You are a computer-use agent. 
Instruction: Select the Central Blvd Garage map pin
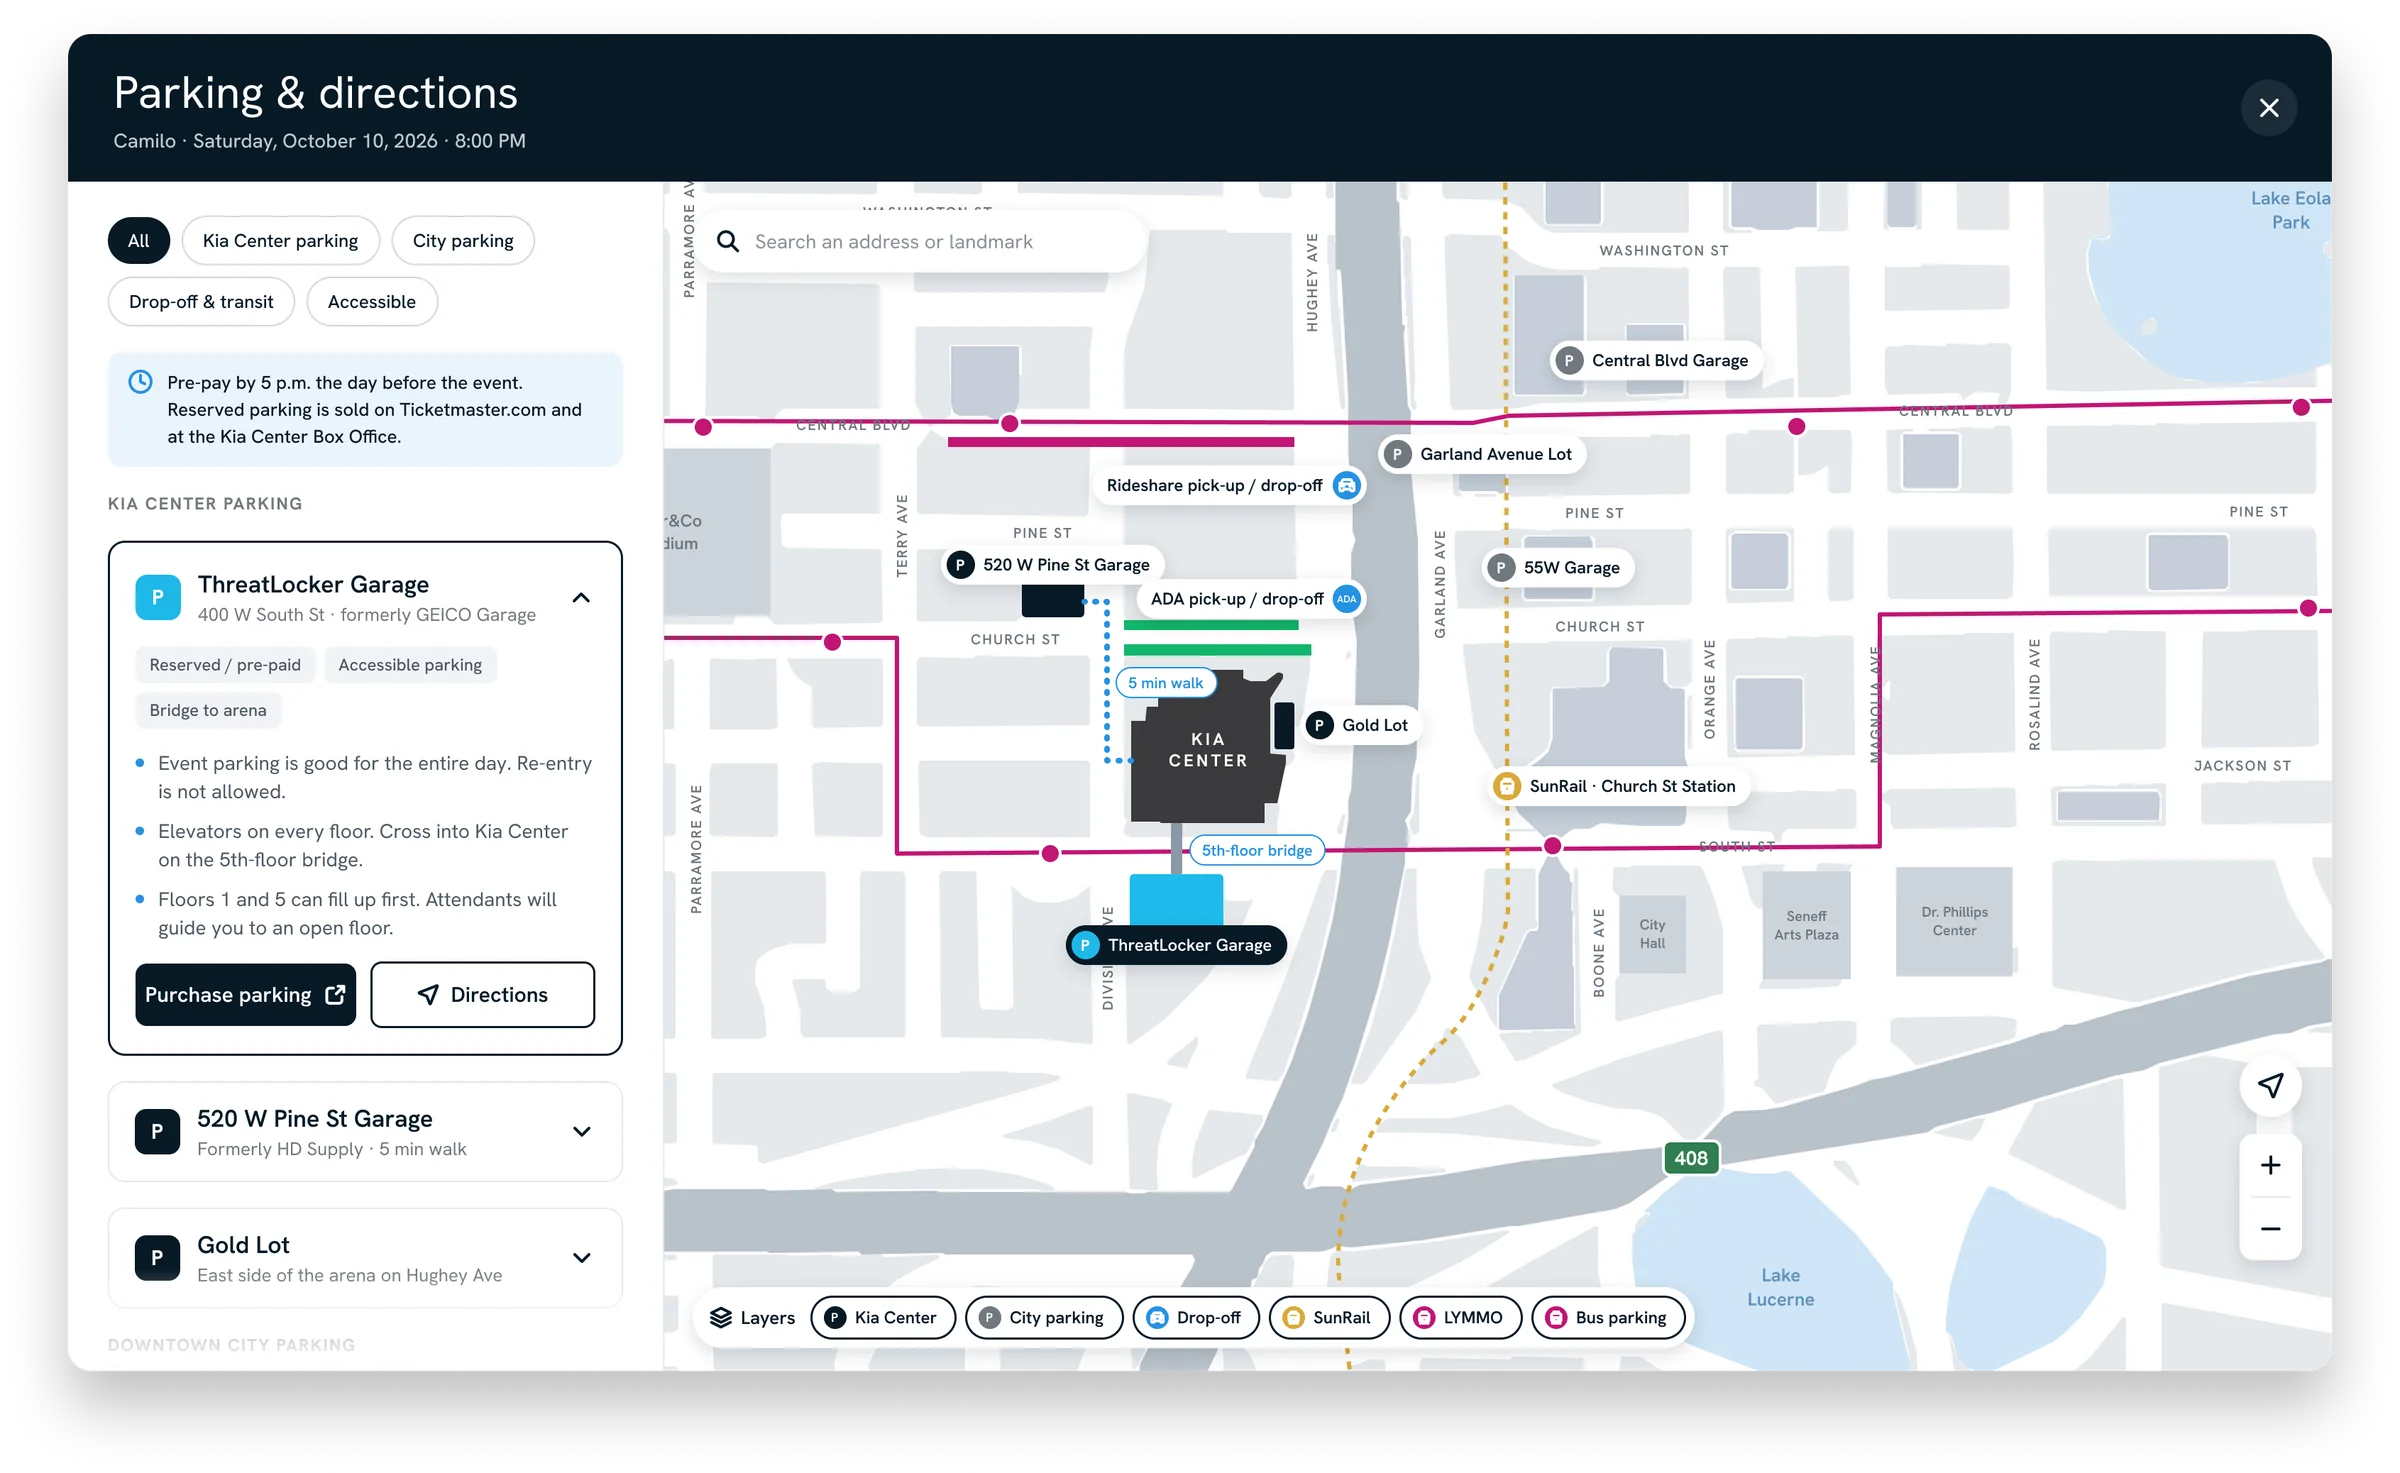point(1655,360)
